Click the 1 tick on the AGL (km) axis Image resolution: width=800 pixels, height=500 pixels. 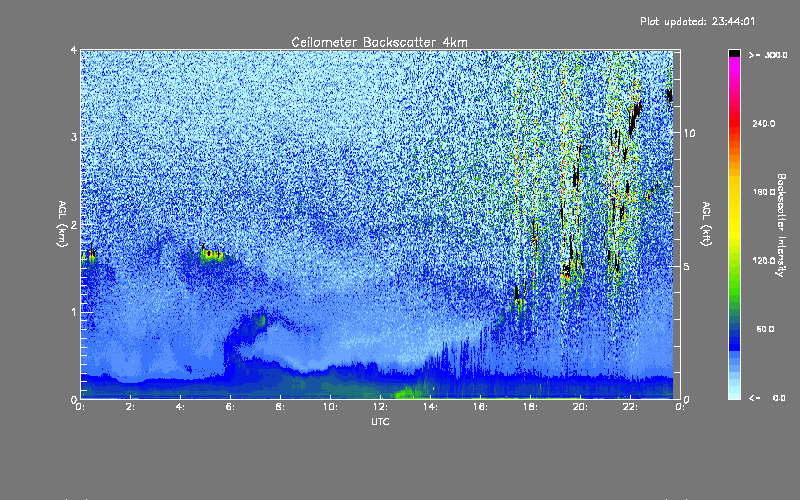coord(74,312)
